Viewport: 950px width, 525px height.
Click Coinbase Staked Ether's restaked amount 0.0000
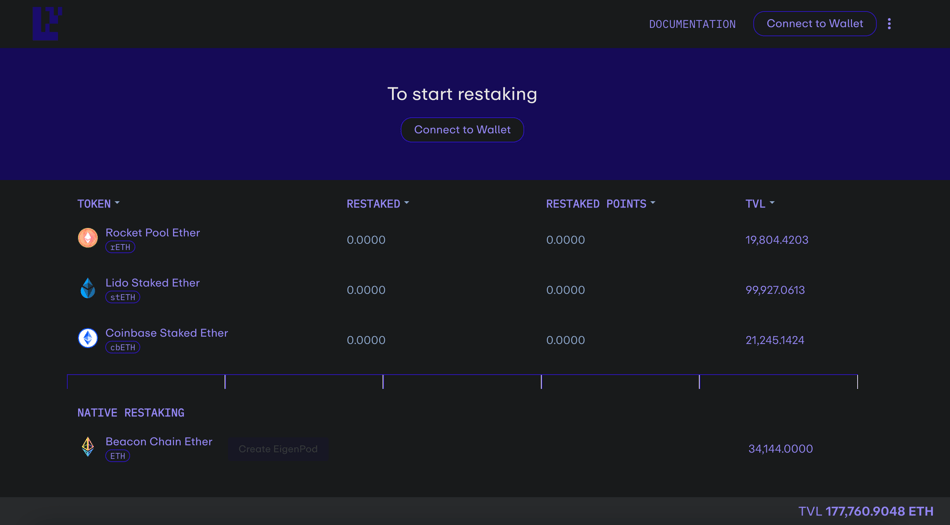click(x=366, y=340)
